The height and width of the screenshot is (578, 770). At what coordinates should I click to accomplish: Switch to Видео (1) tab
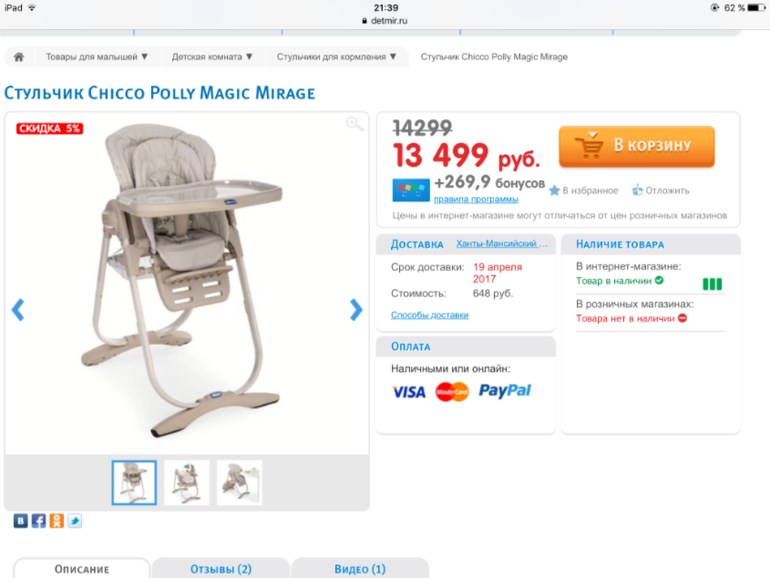click(x=360, y=569)
